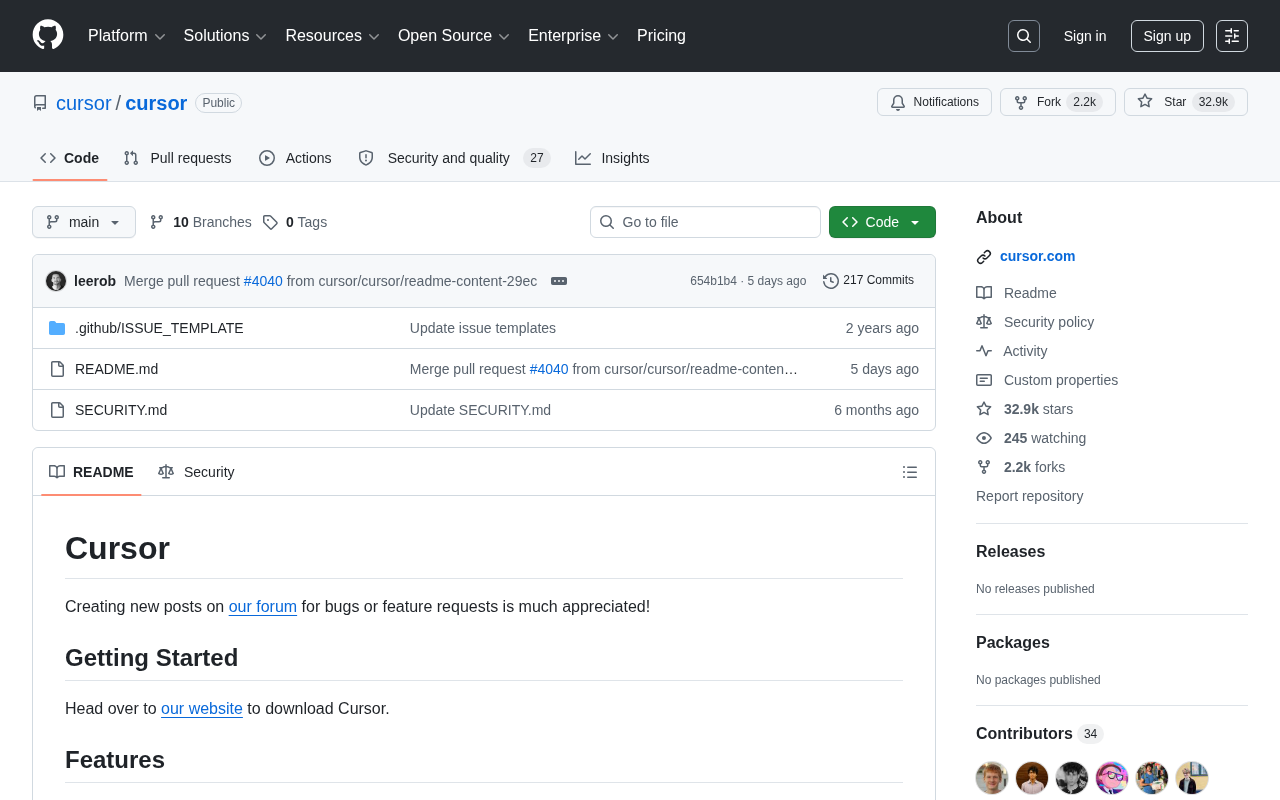
Task: Open the Contributors 34 link
Action: (1039, 734)
